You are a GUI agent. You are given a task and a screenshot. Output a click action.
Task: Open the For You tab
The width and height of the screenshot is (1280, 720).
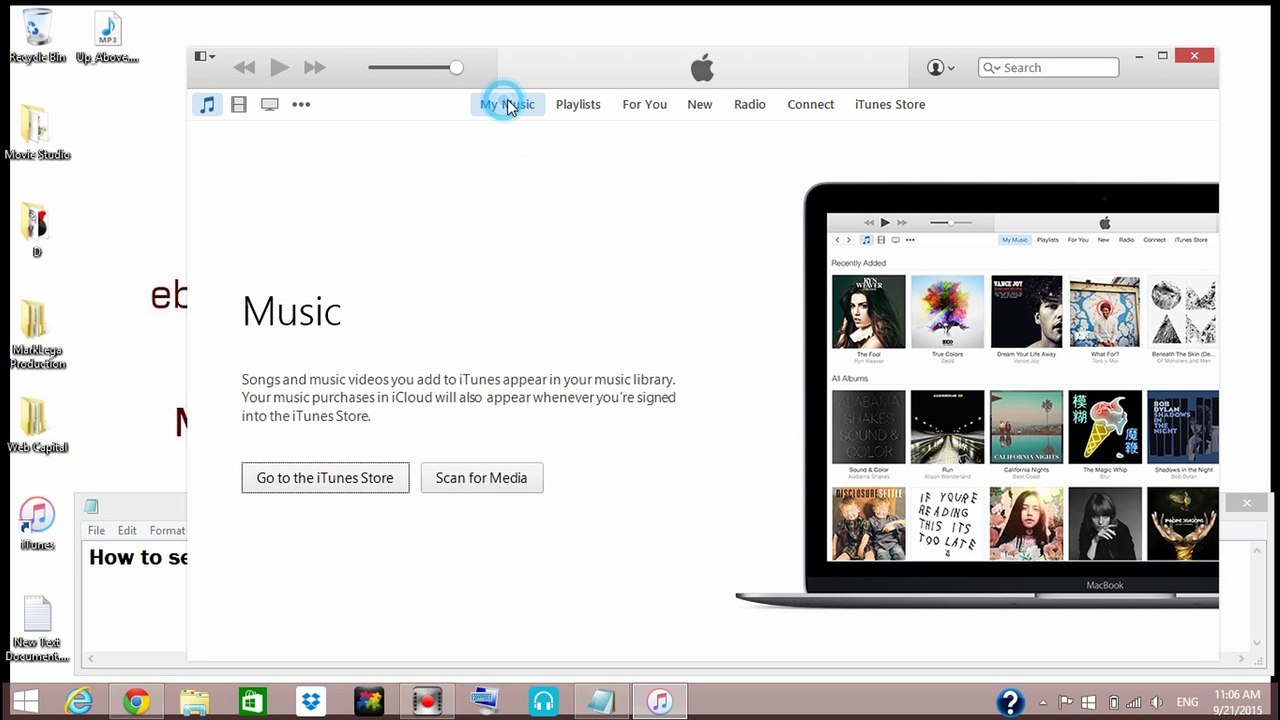[644, 104]
